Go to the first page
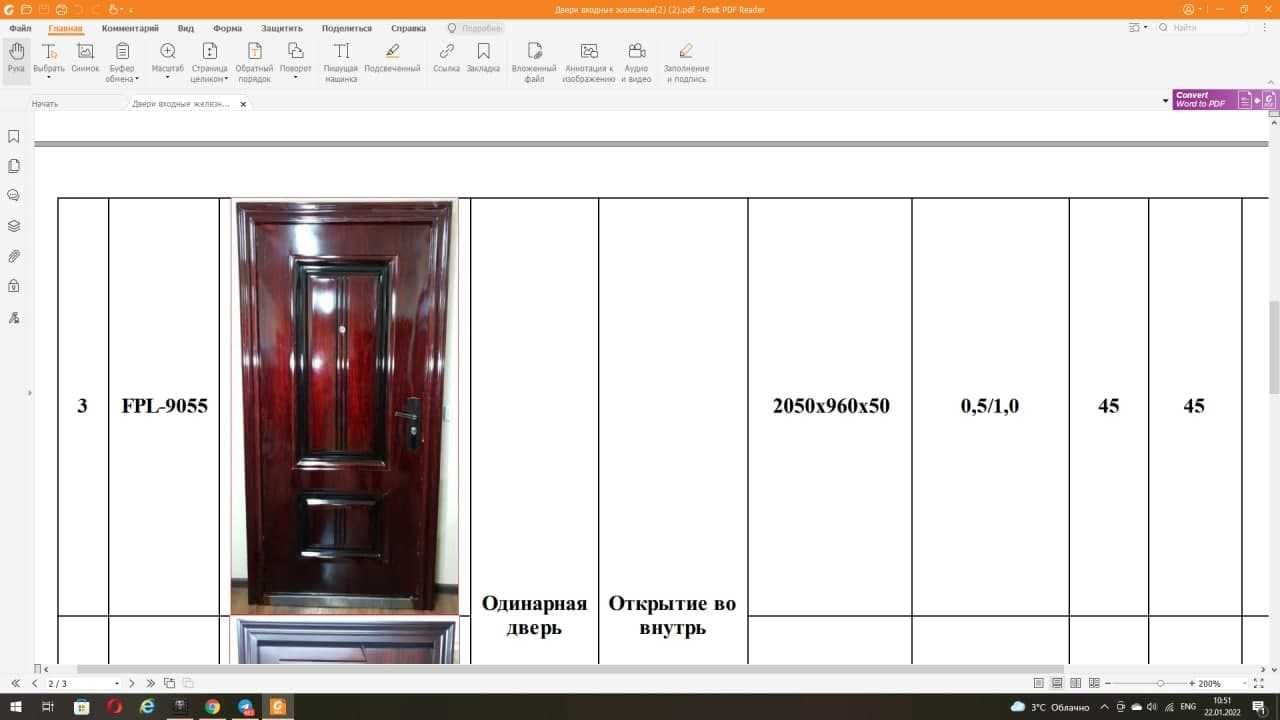The width and height of the screenshot is (1280, 720). click(x=15, y=683)
